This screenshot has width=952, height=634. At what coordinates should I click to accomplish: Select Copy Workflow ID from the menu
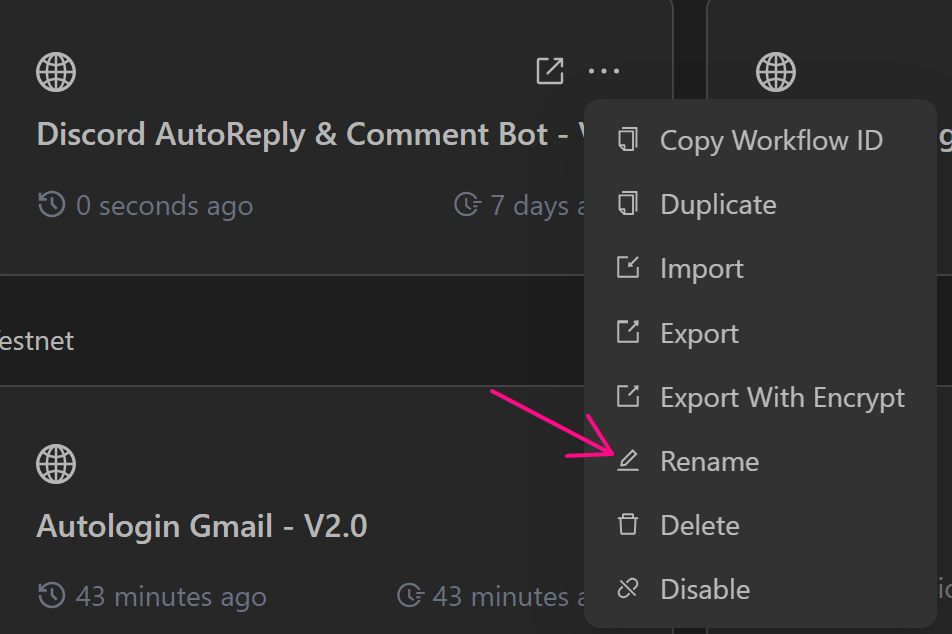click(771, 140)
